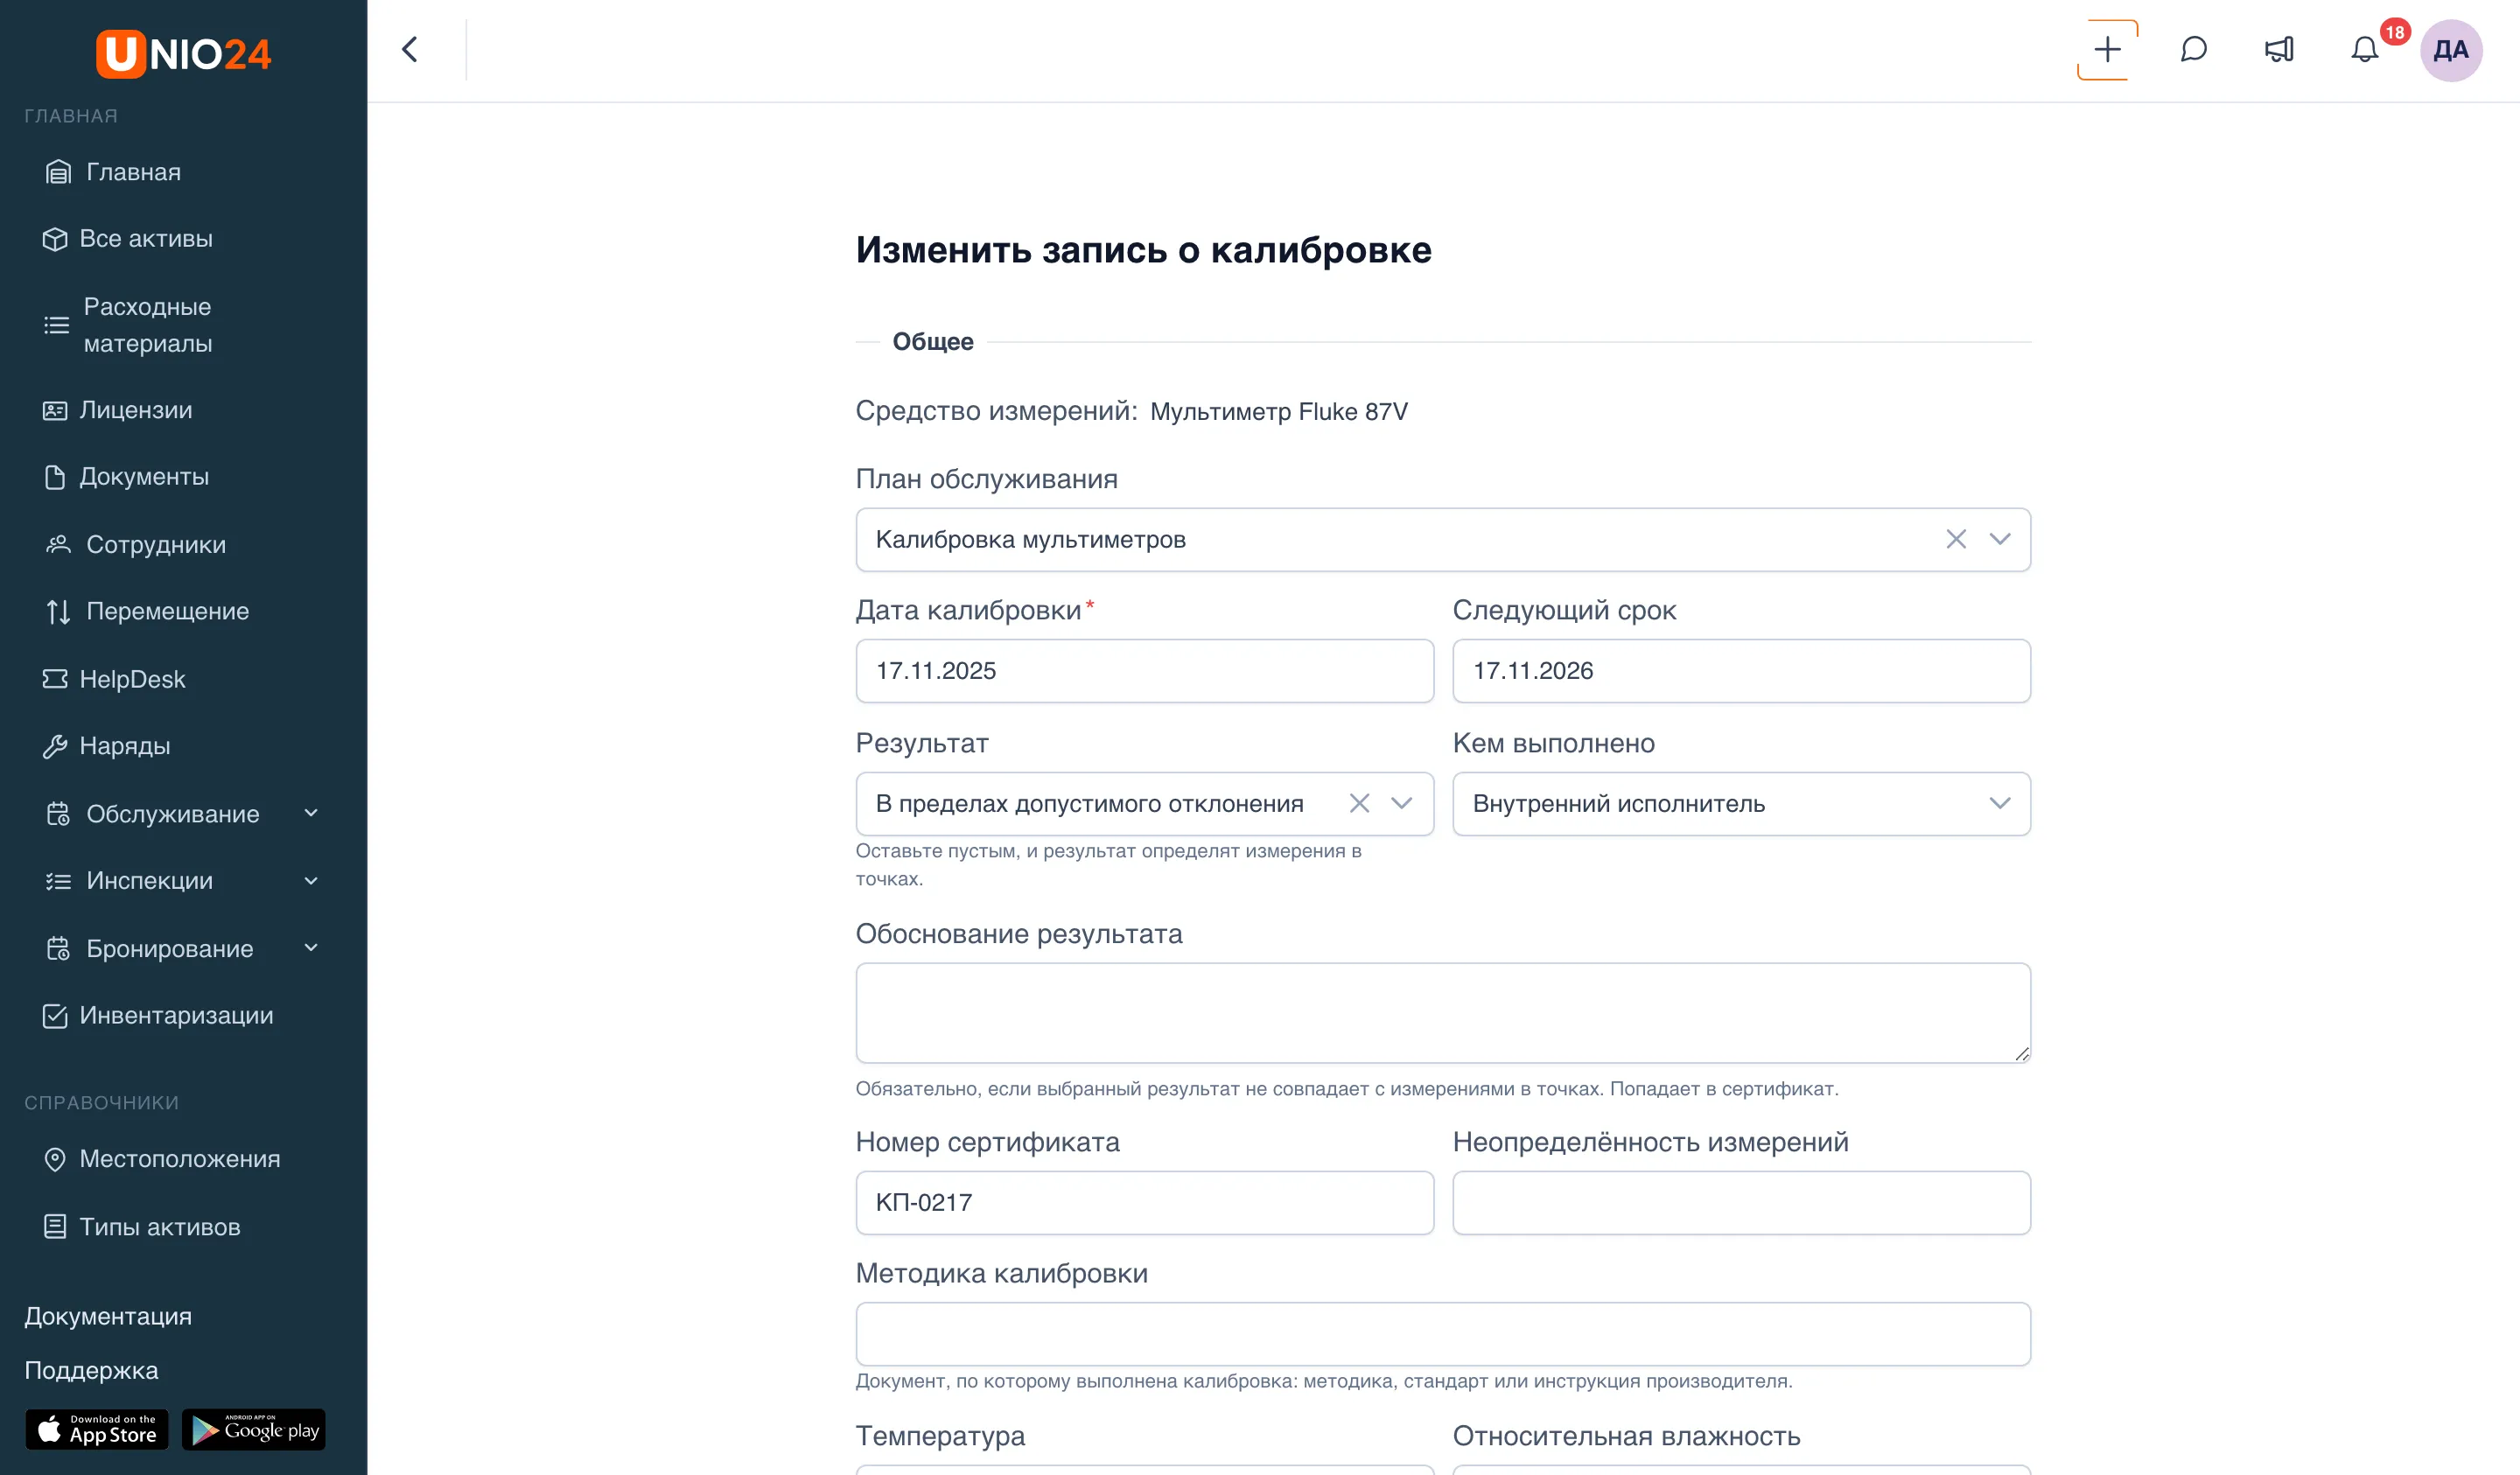
Task: Click the Следующий срок date field
Action: point(1741,670)
